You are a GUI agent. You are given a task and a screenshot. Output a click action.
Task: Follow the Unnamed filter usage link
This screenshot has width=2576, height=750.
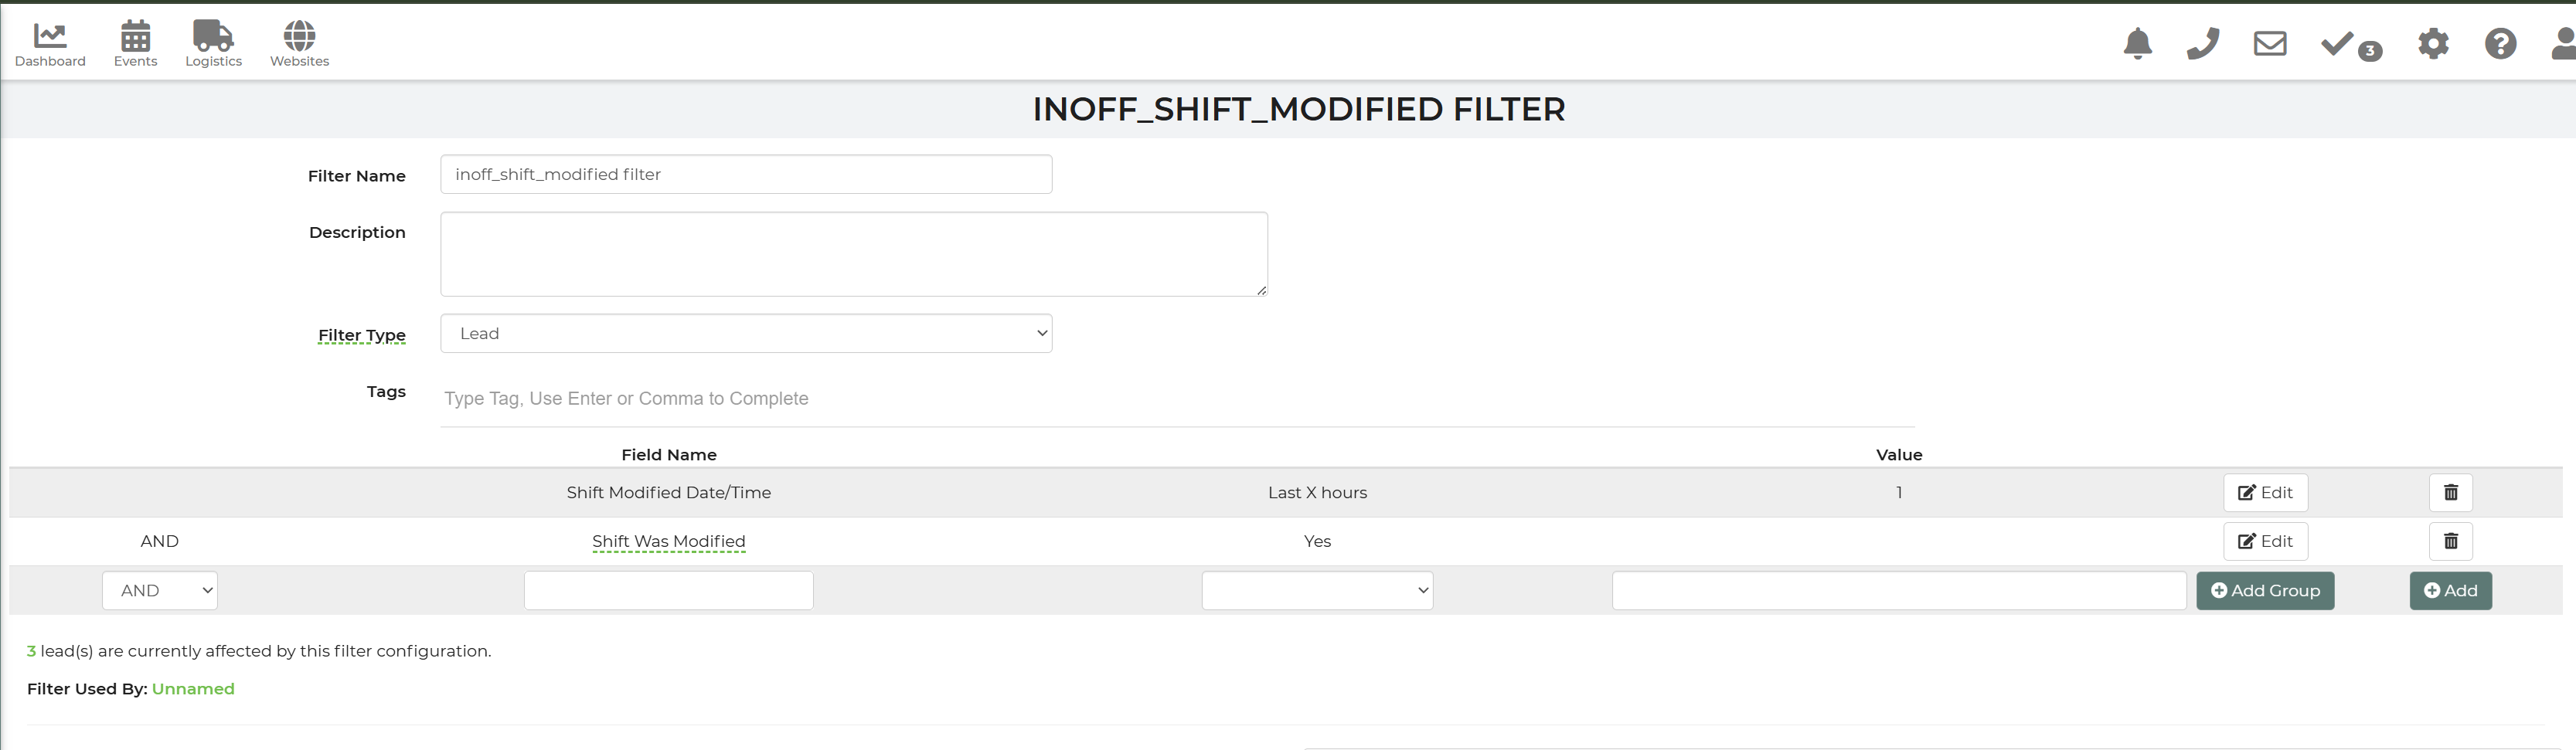(193, 689)
